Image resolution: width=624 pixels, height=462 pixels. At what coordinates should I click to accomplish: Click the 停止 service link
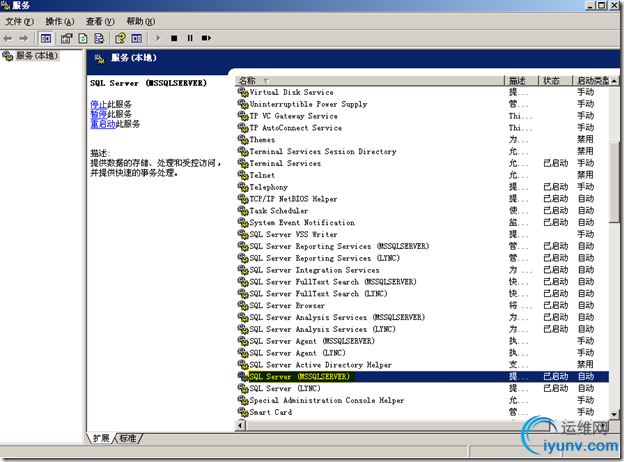tap(99, 104)
